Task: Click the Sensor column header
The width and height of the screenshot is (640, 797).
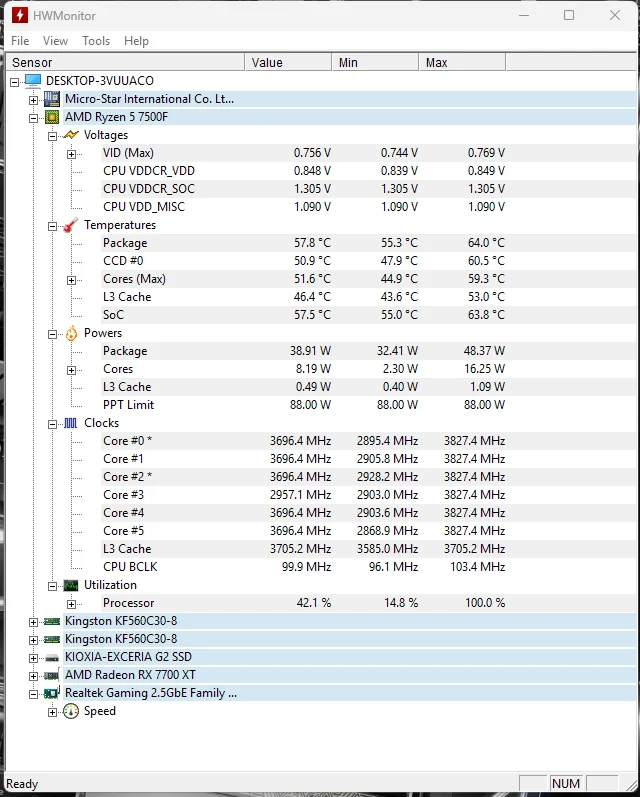Action: 125,63
